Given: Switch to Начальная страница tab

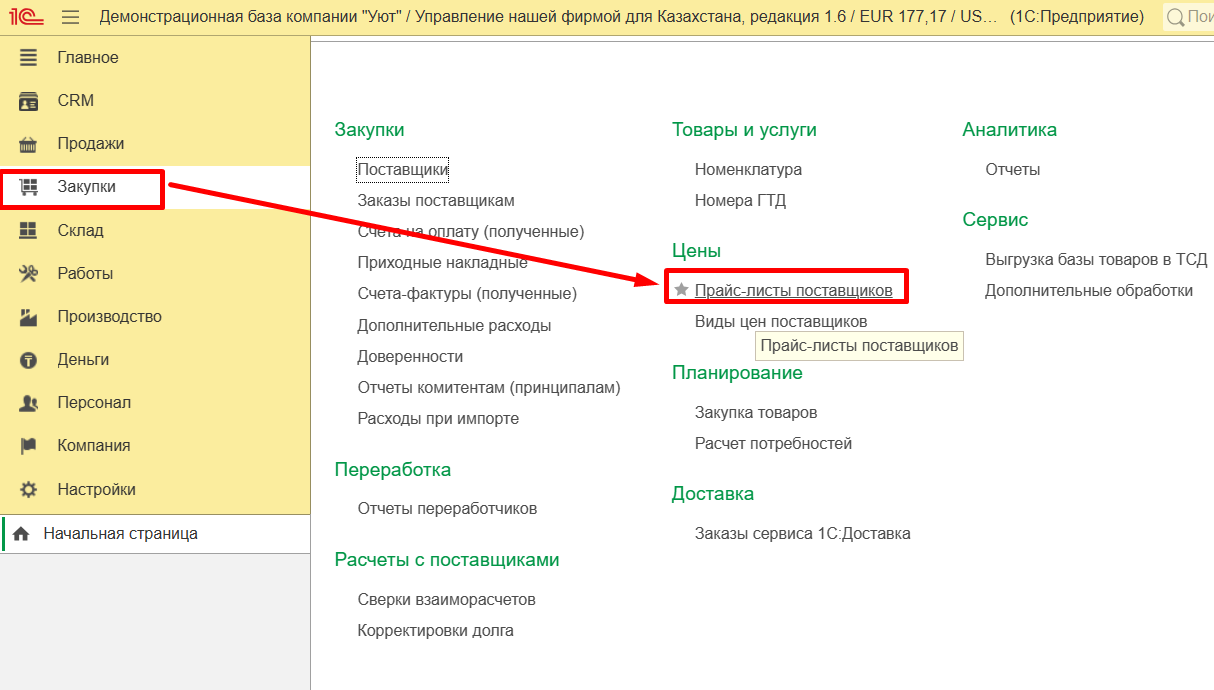Looking at the screenshot, I should pyautogui.click(x=120, y=534).
